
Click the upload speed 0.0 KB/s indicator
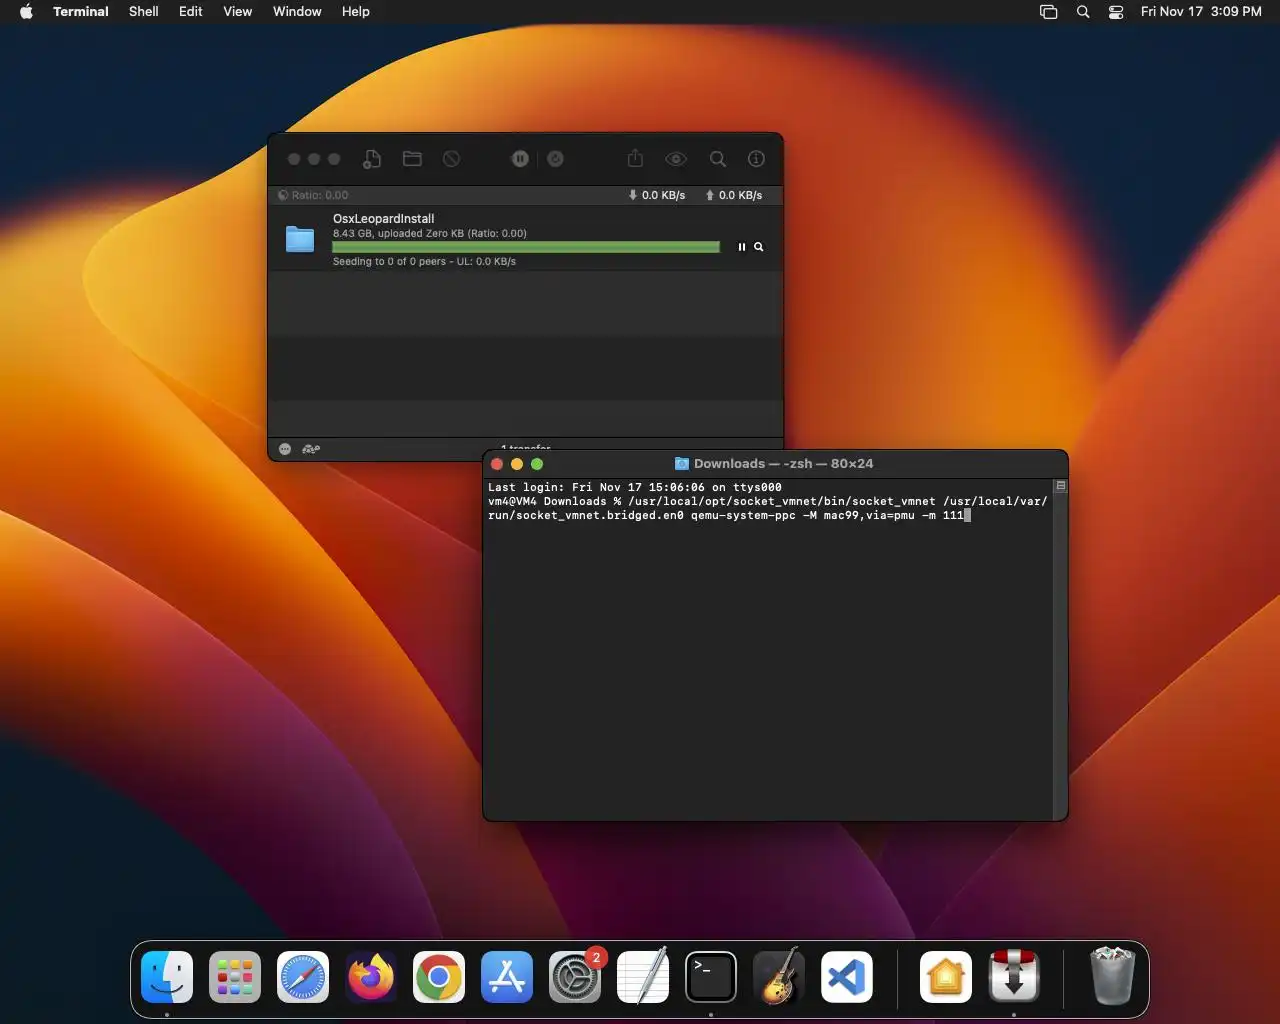[x=734, y=195]
